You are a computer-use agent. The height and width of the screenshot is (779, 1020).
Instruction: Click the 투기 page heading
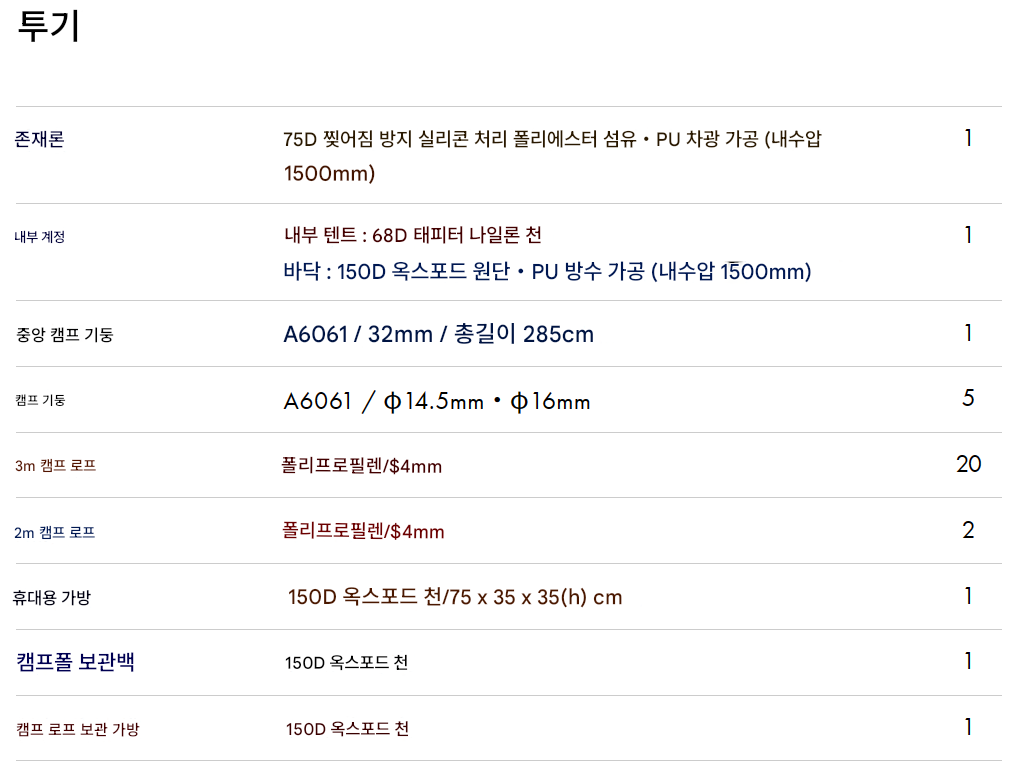coord(48,27)
